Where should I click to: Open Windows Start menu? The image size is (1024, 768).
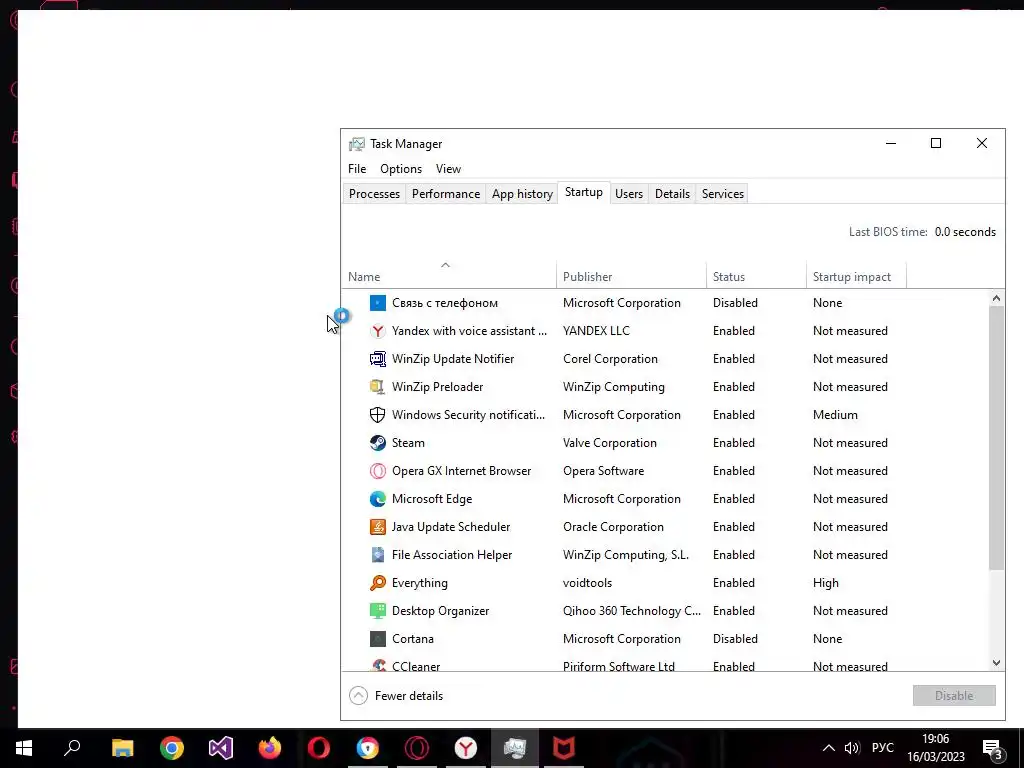point(24,748)
